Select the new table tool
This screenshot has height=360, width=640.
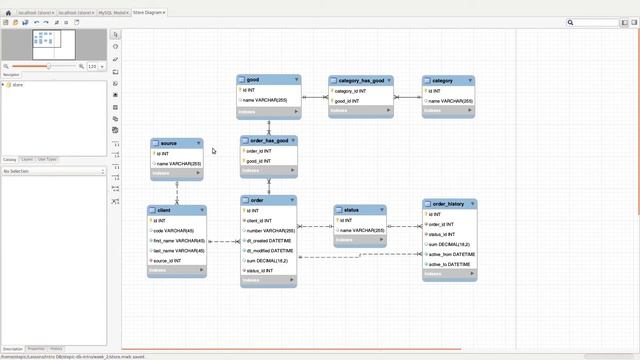pos(116,107)
